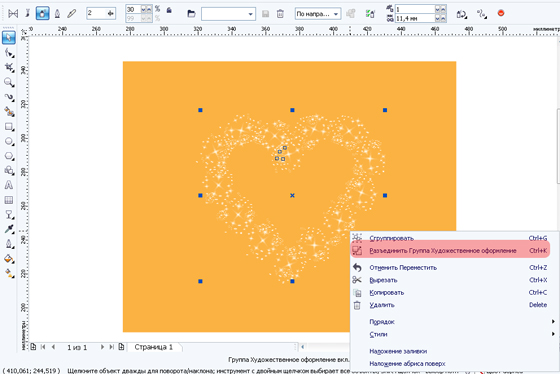Select the Table tool
Viewport: 560px width, 374px height.
[9, 200]
